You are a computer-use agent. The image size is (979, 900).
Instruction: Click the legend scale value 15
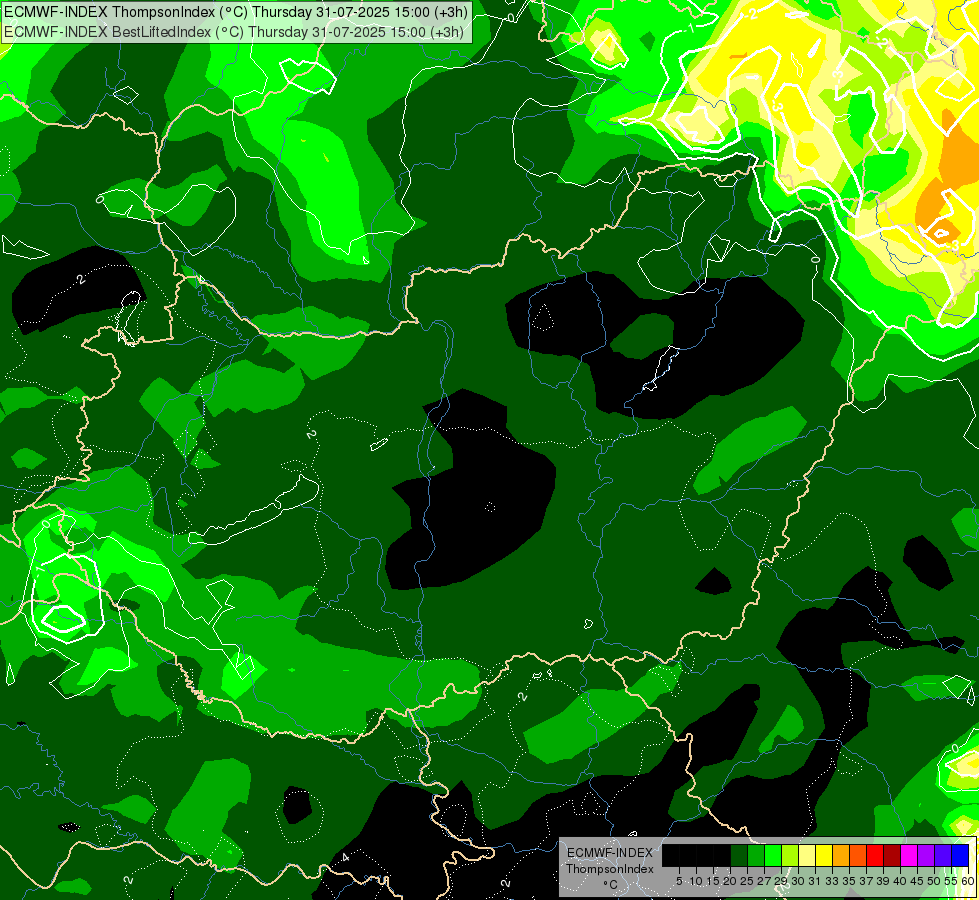tap(713, 881)
